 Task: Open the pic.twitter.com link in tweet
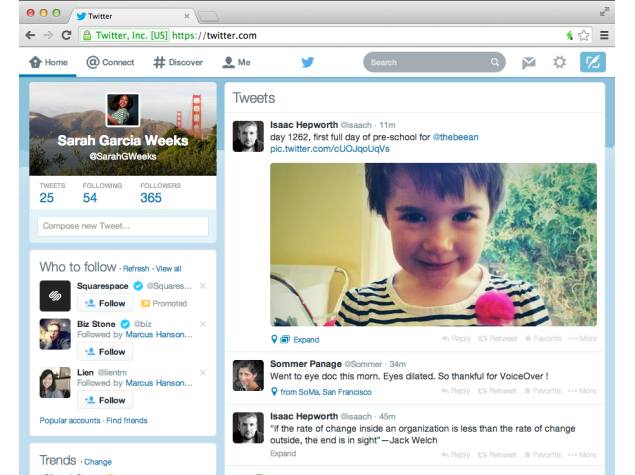click(x=330, y=148)
